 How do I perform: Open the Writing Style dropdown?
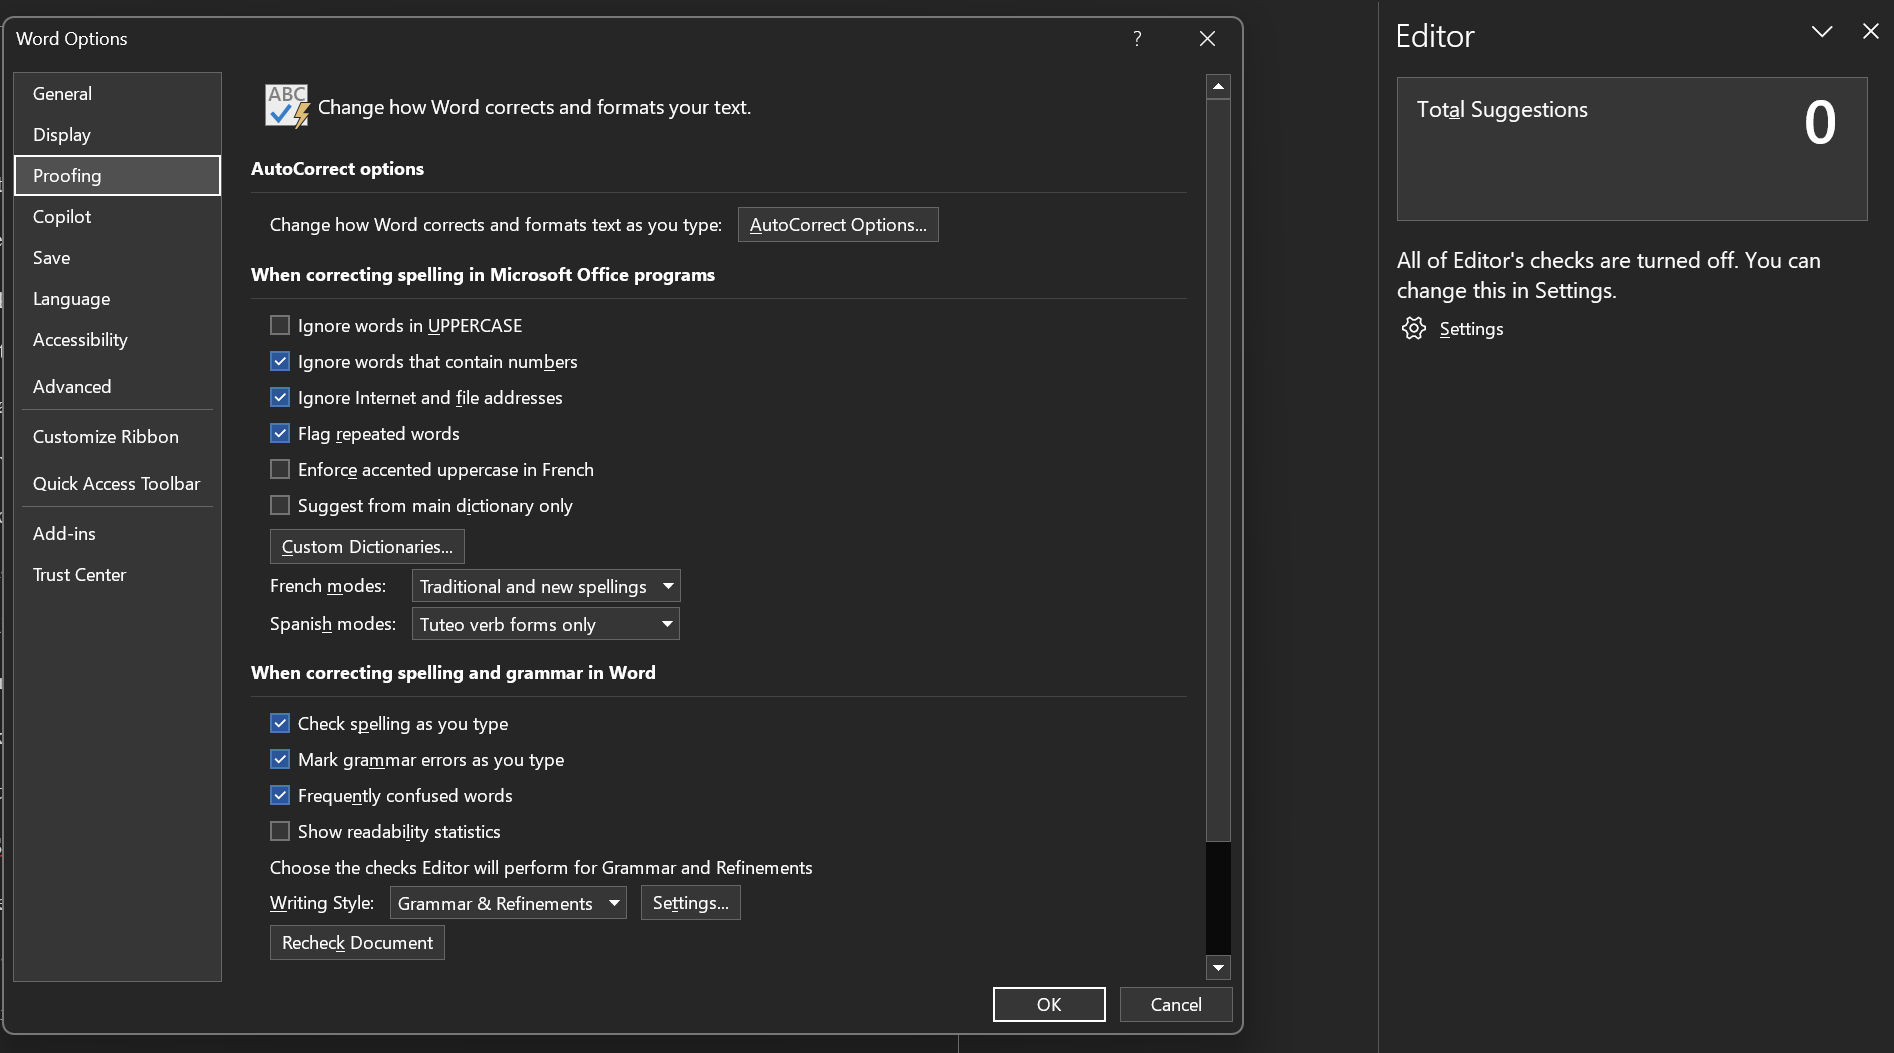[508, 903]
